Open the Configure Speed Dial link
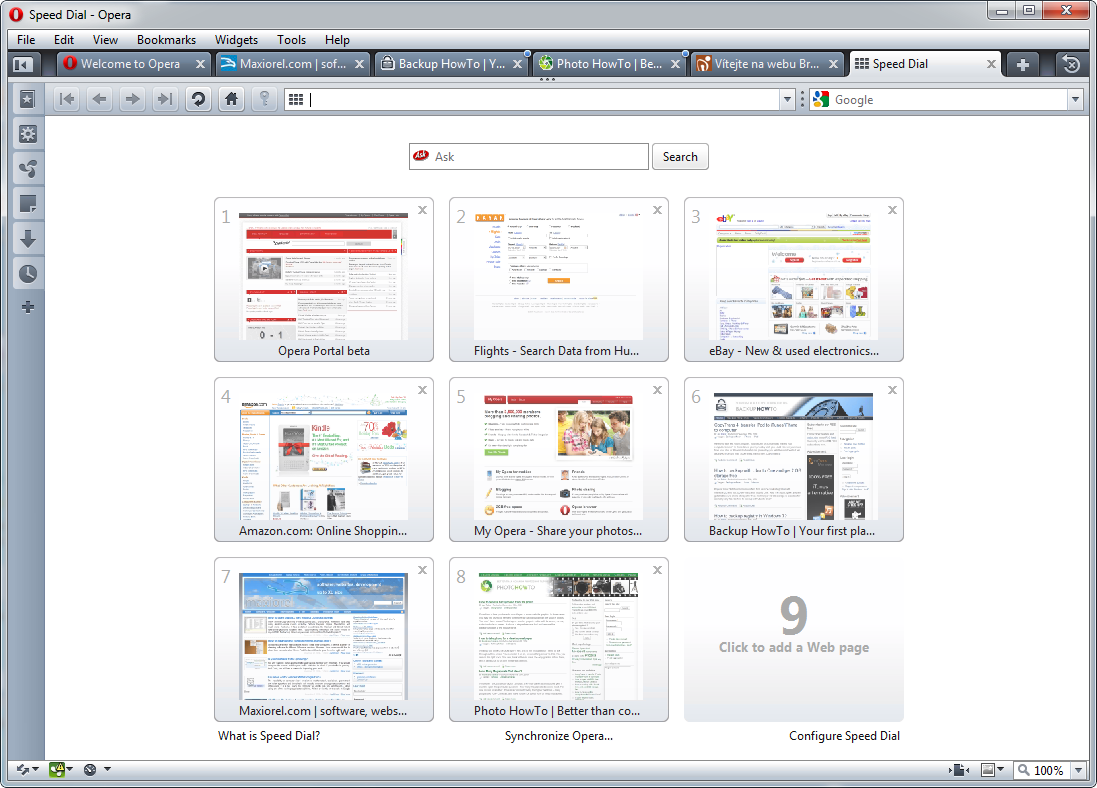This screenshot has height=788, width=1097. coord(844,736)
